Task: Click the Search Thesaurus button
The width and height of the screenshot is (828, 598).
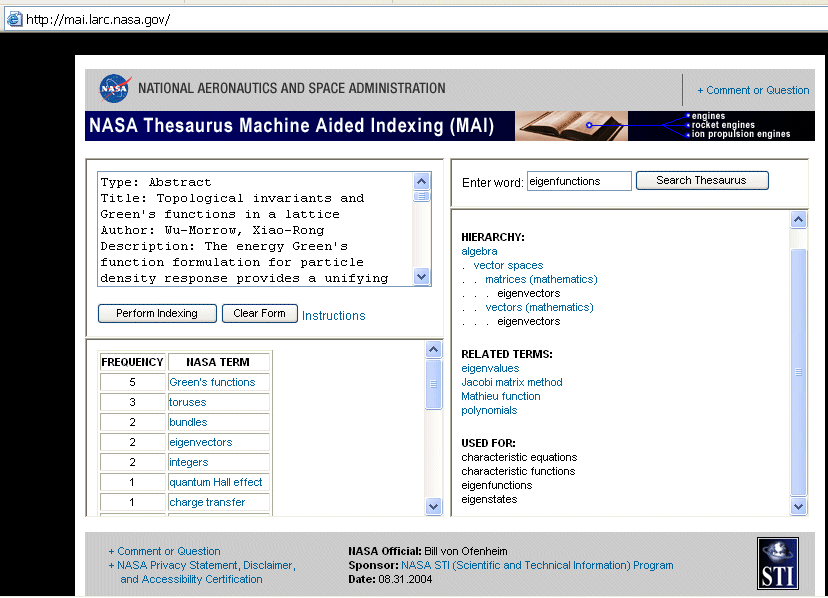Action: click(x=702, y=181)
